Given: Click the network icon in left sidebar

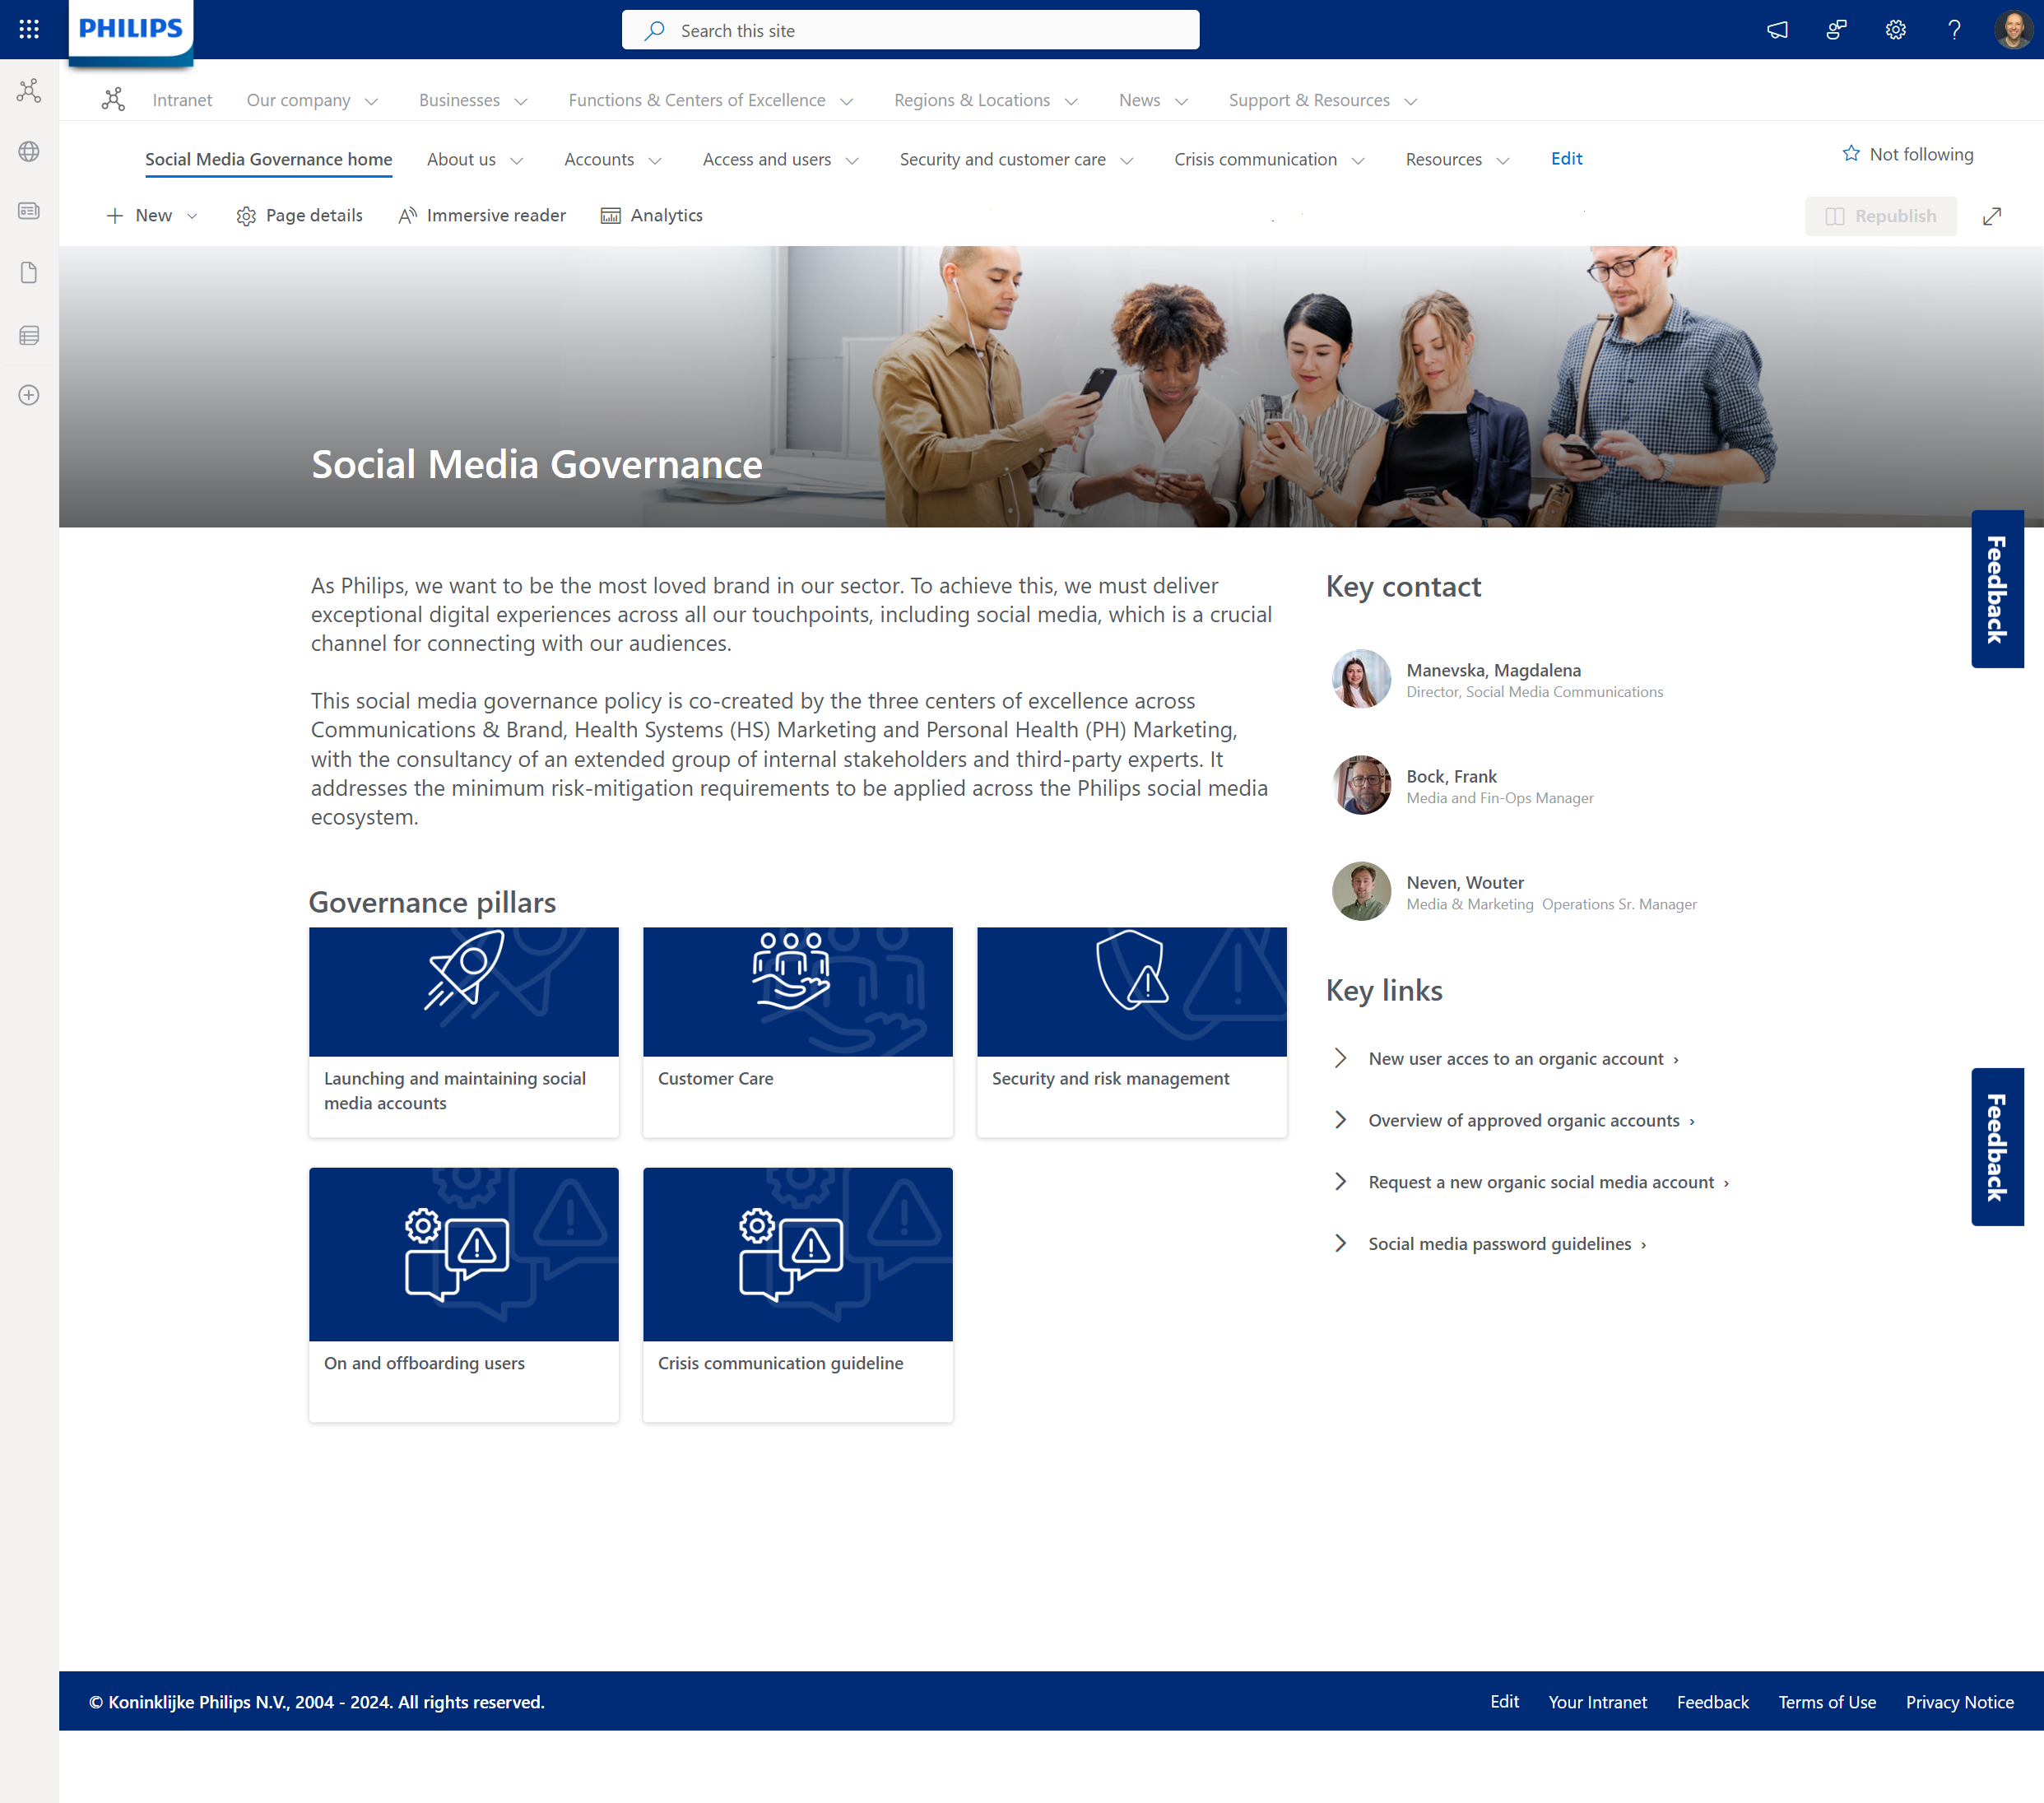Looking at the screenshot, I should [x=29, y=91].
